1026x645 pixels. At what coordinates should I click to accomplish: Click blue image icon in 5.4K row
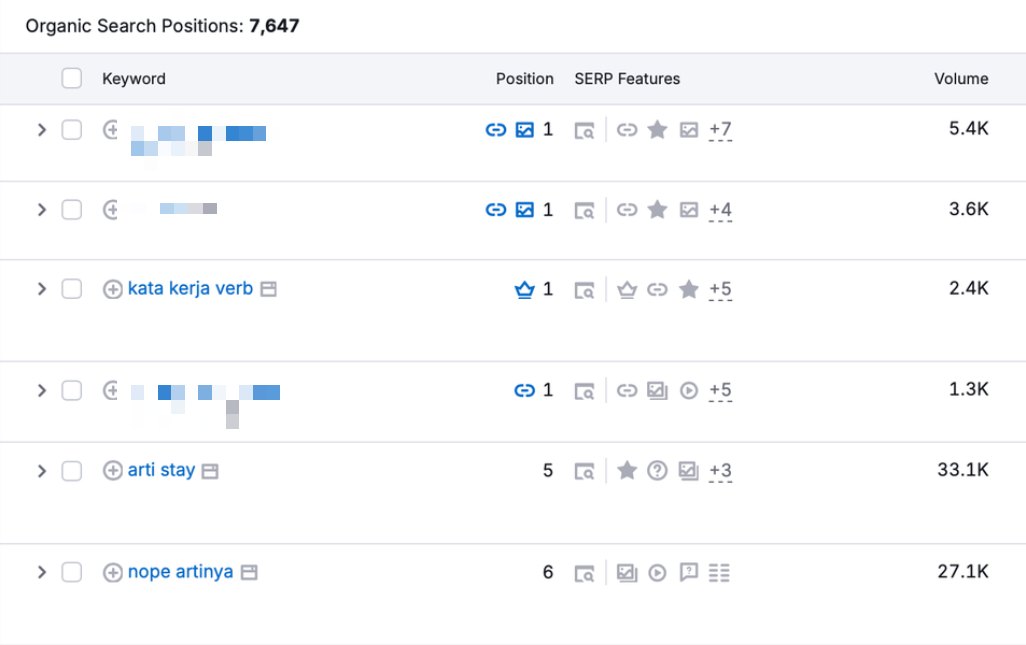coord(525,130)
